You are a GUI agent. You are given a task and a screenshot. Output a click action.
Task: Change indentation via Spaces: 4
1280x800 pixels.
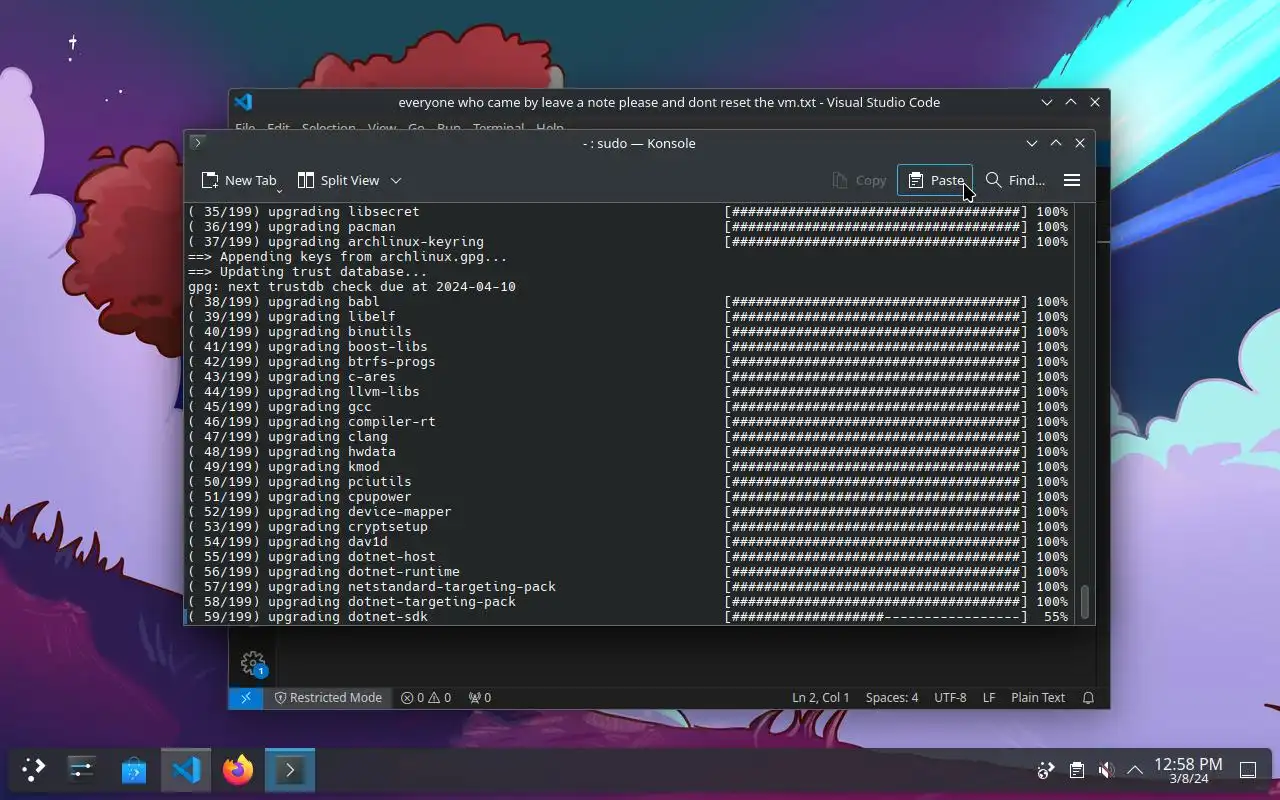(892, 697)
